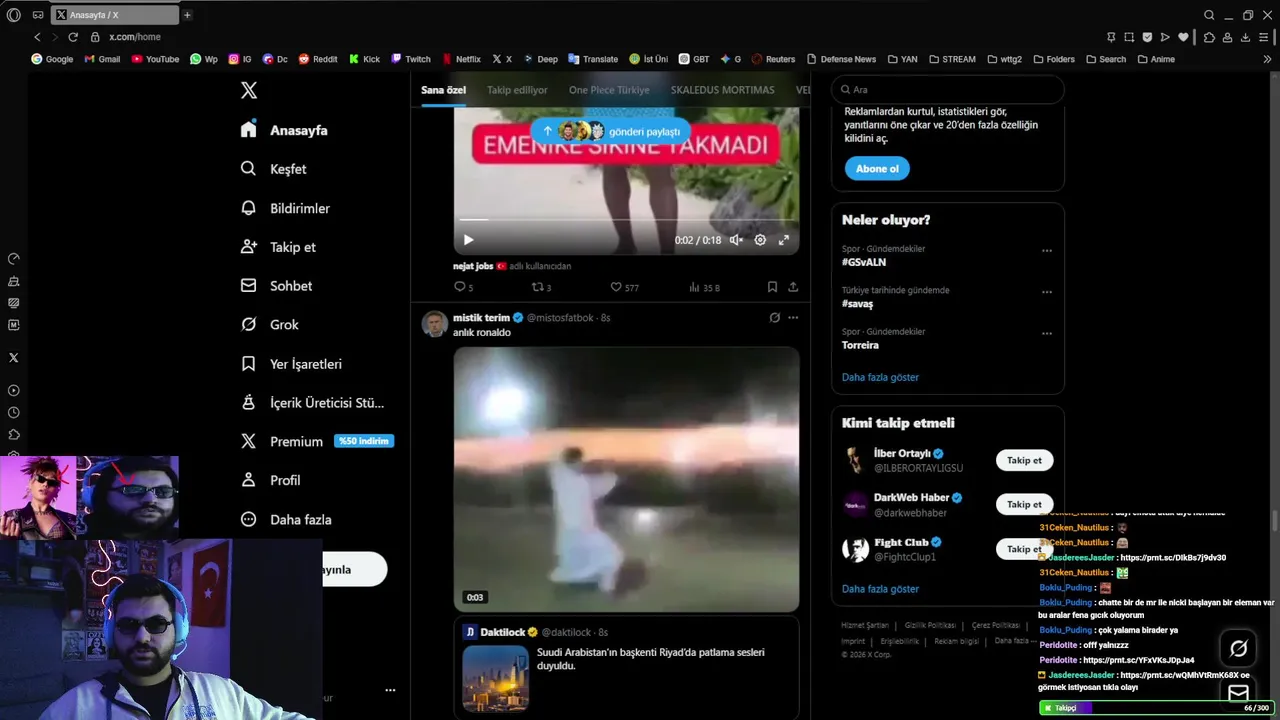Open a new browser tab

pyautogui.click(x=187, y=15)
